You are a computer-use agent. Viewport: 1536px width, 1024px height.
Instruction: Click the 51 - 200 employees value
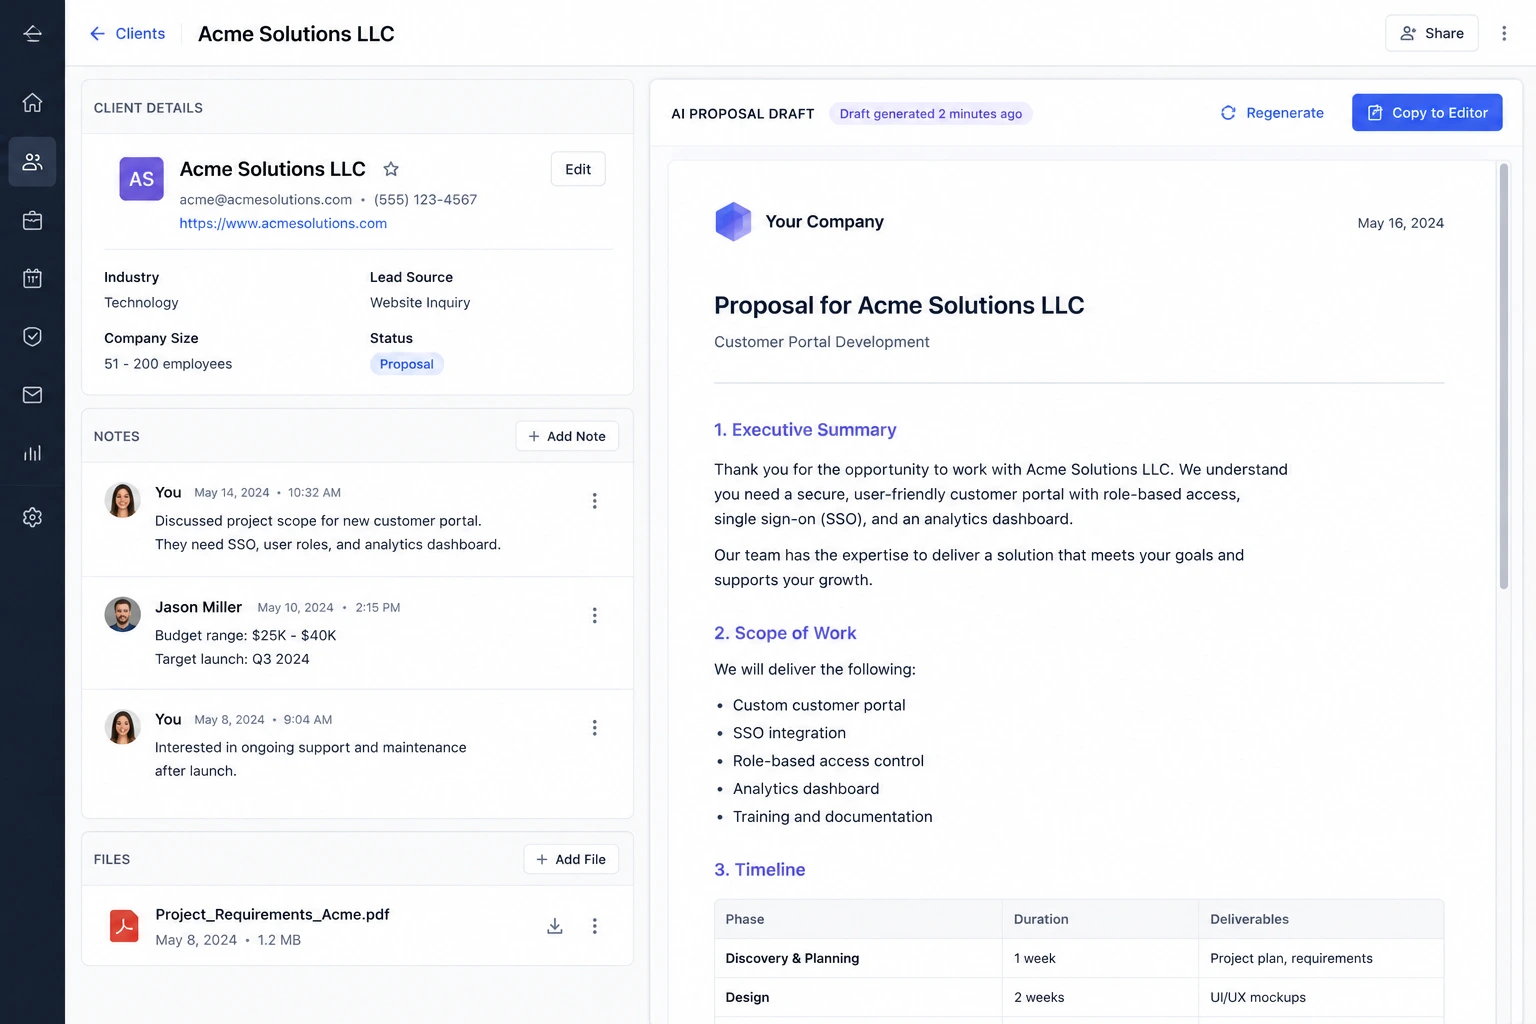point(168,364)
